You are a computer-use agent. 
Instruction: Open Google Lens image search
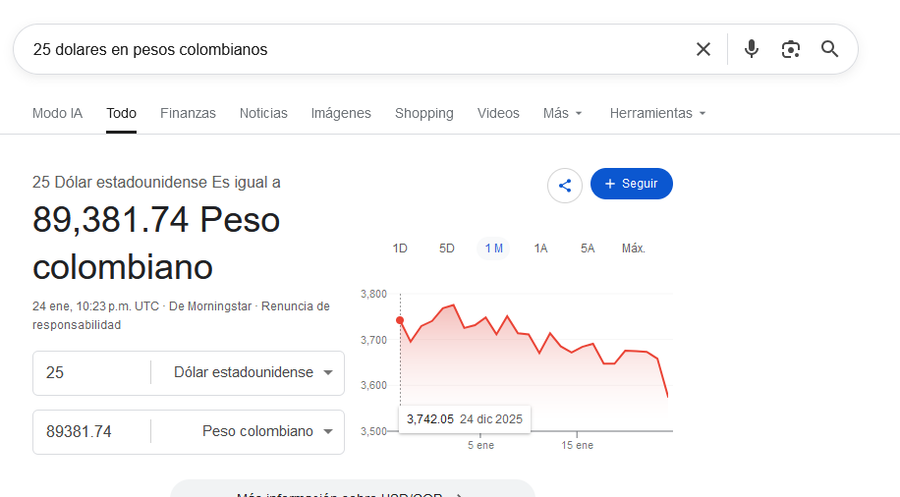791,49
